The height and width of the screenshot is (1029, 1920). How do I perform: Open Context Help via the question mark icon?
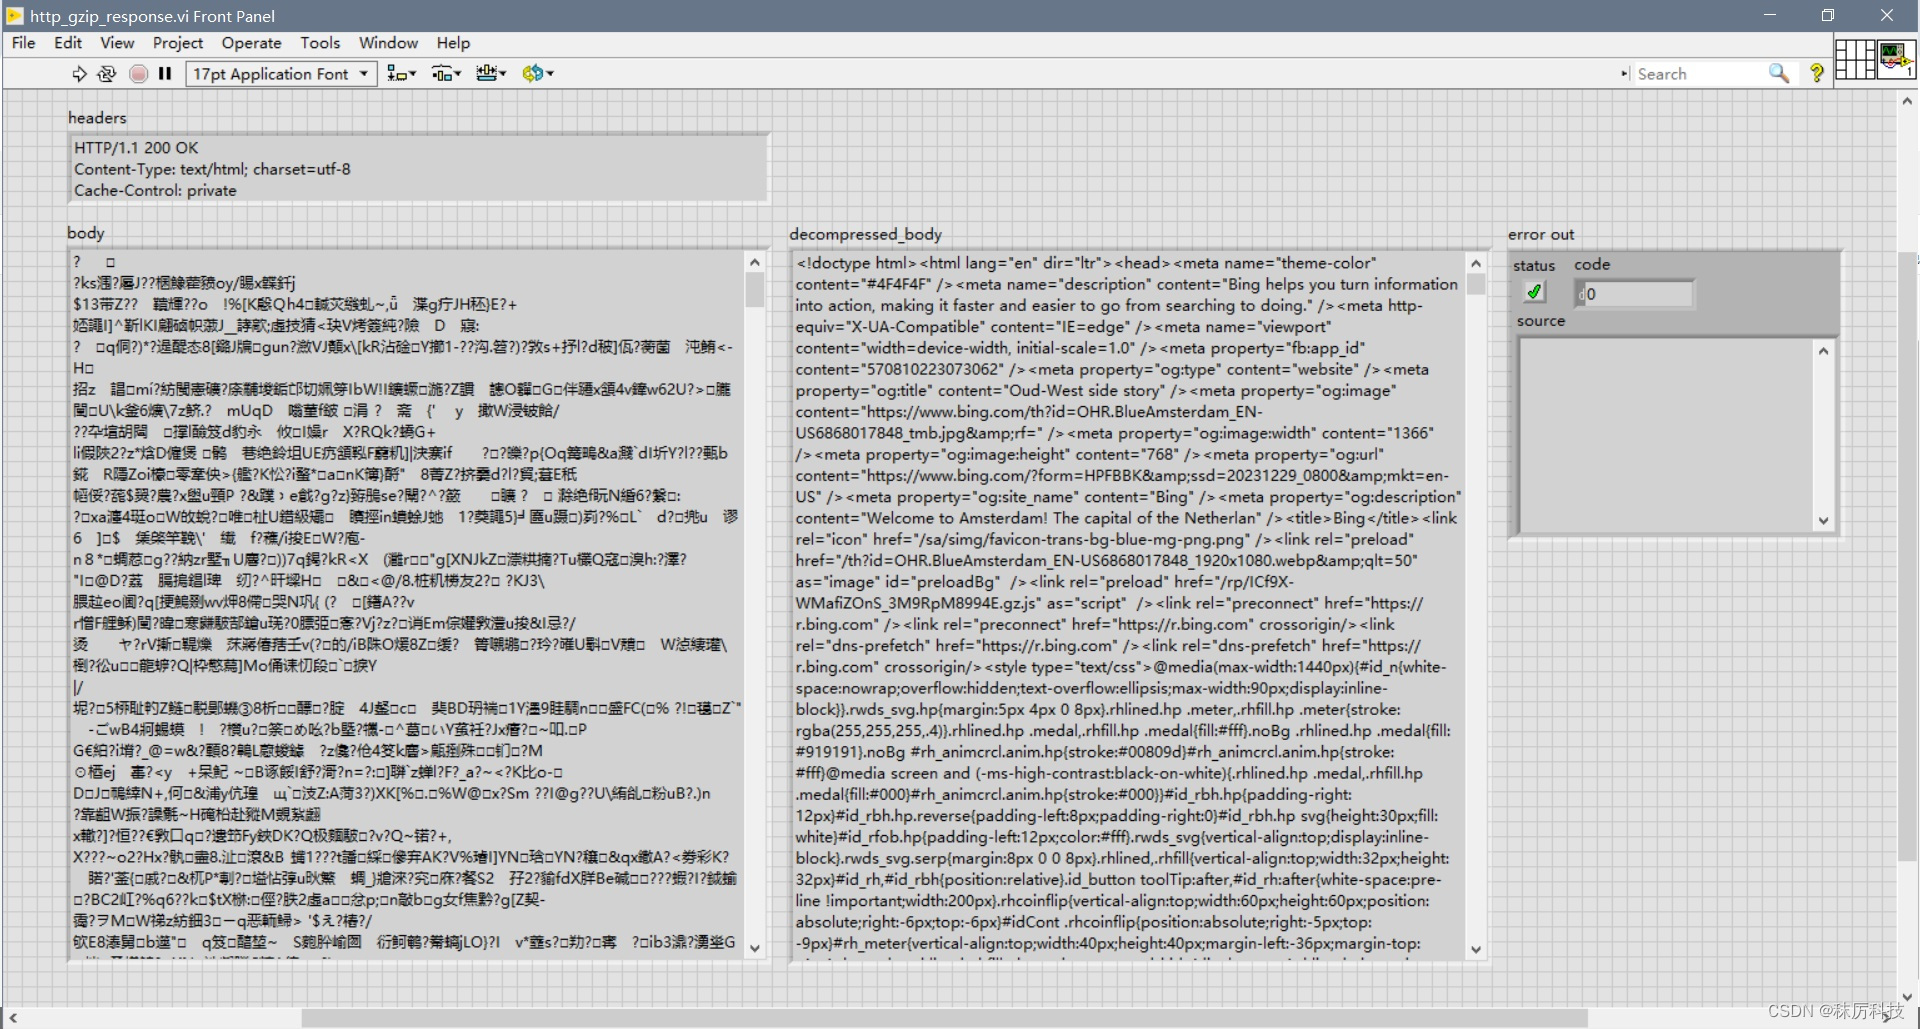(1817, 73)
